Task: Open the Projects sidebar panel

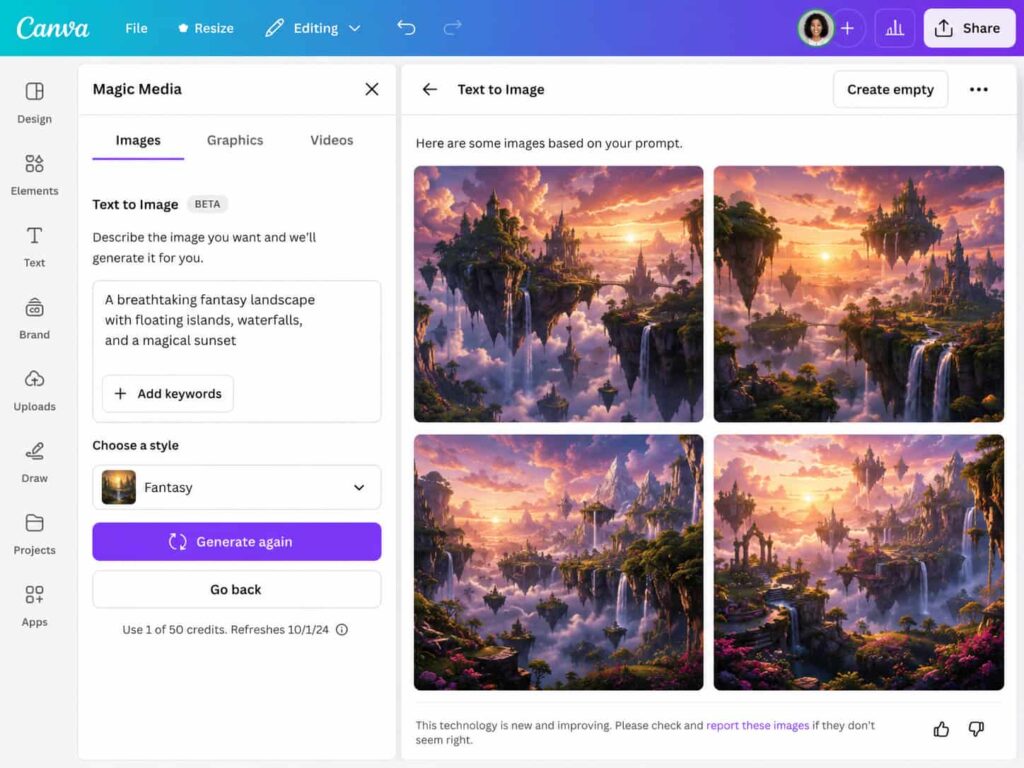Action: tap(35, 534)
